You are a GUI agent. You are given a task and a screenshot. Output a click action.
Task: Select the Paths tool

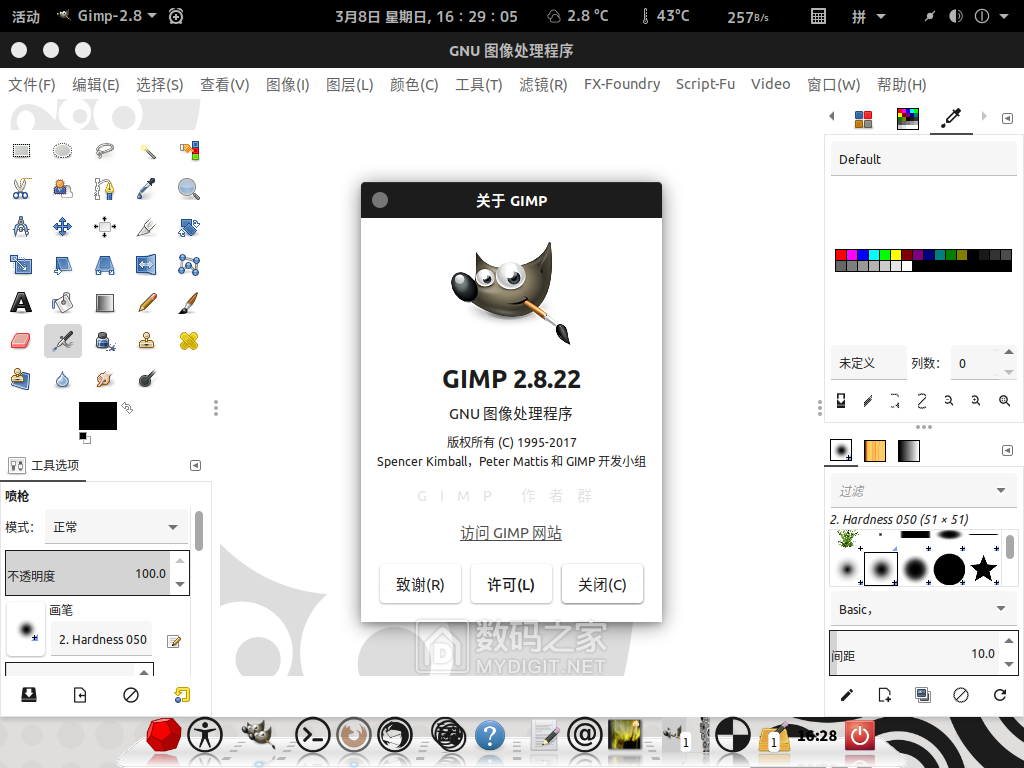[x=104, y=189]
